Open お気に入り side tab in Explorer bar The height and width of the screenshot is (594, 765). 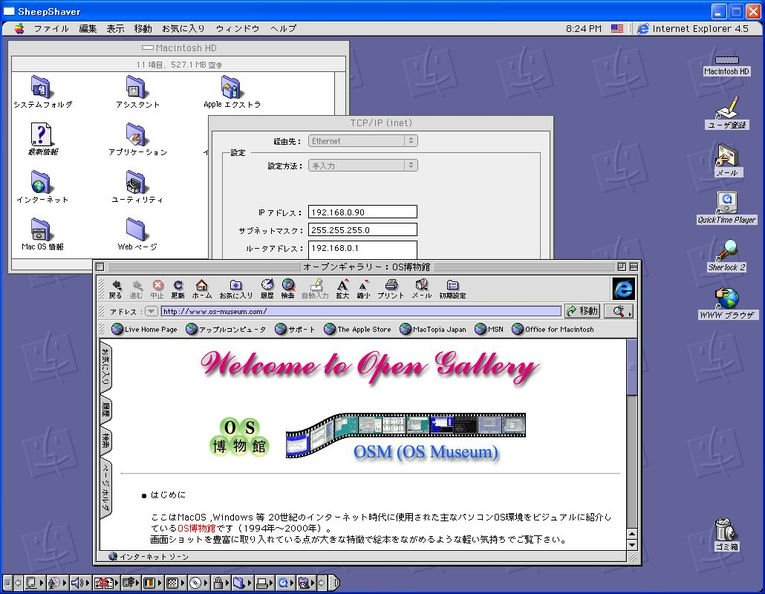[105, 366]
